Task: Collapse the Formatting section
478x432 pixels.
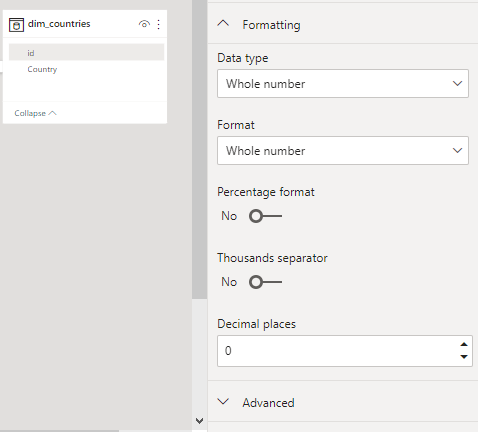Action: (x=223, y=24)
